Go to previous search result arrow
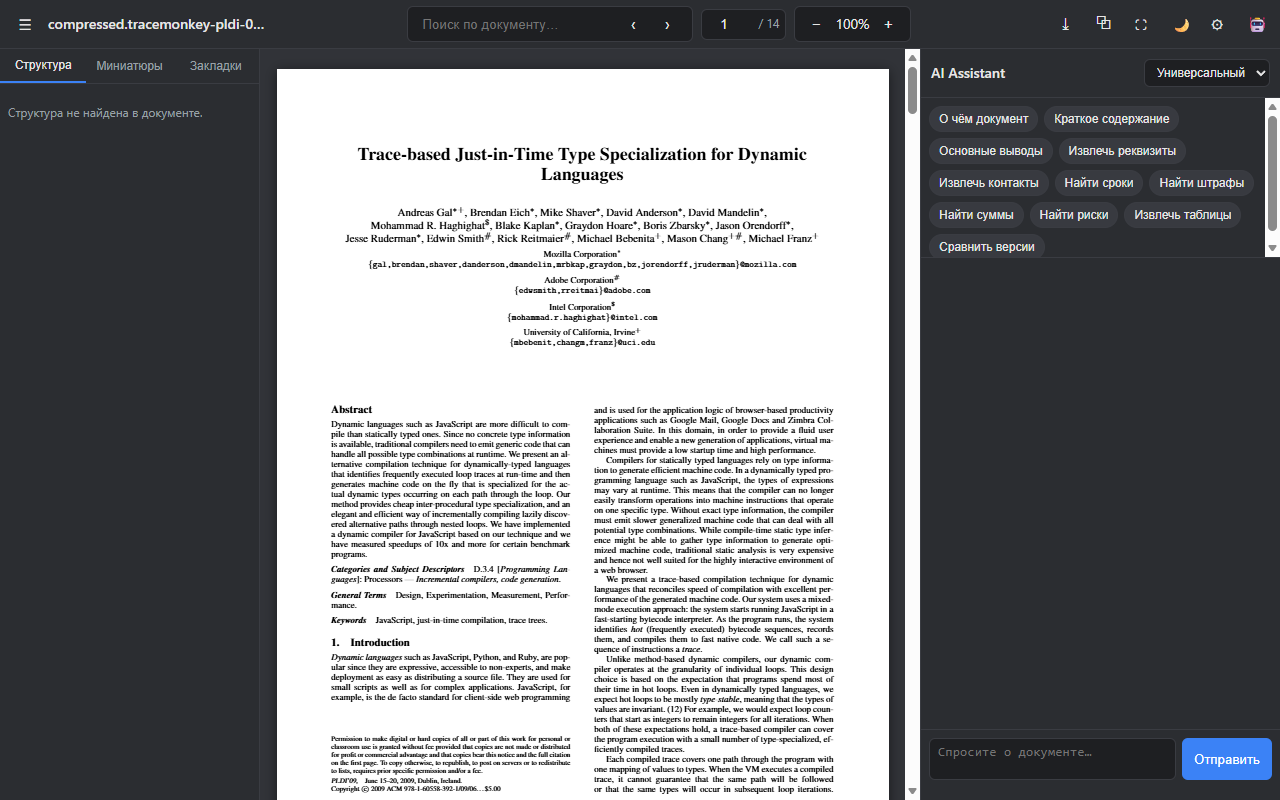Viewport: 1280px width, 800px height. pos(634,24)
